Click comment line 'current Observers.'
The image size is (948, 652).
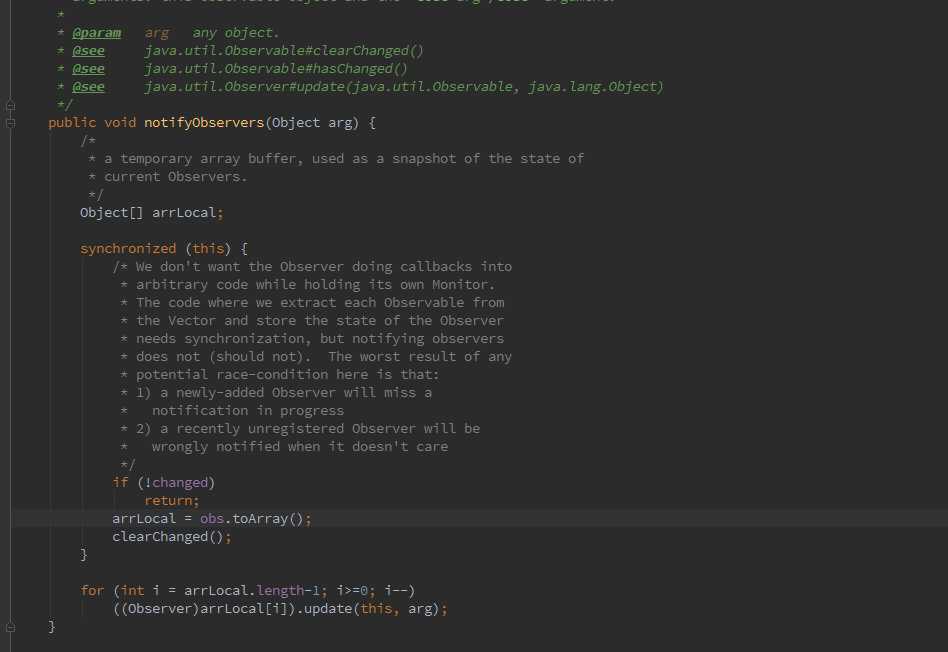175,177
